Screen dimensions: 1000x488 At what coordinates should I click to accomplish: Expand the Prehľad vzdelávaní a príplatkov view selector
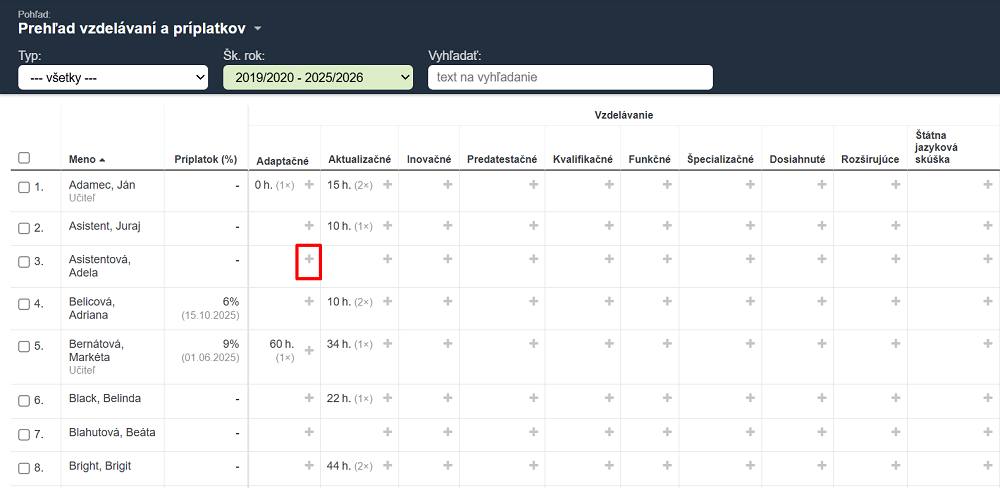coord(257,28)
